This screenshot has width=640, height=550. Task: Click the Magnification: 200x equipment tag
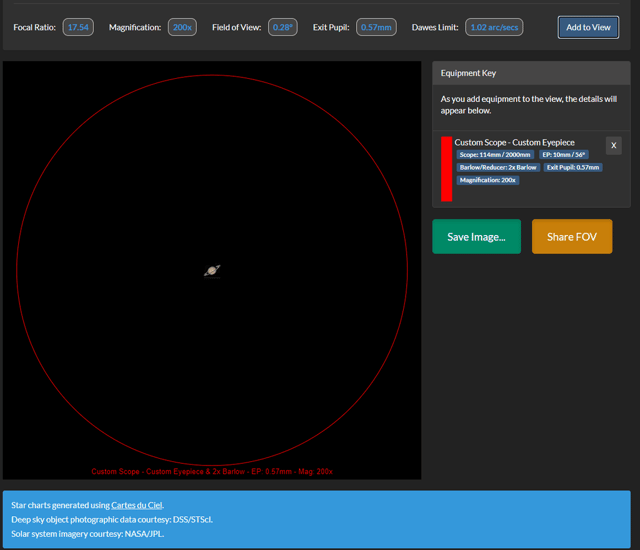[x=488, y=180]
